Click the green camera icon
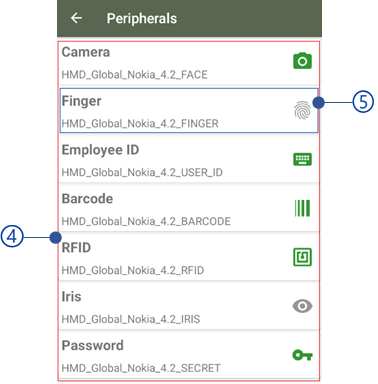378x384 pixels. click(x=302, y=61)
